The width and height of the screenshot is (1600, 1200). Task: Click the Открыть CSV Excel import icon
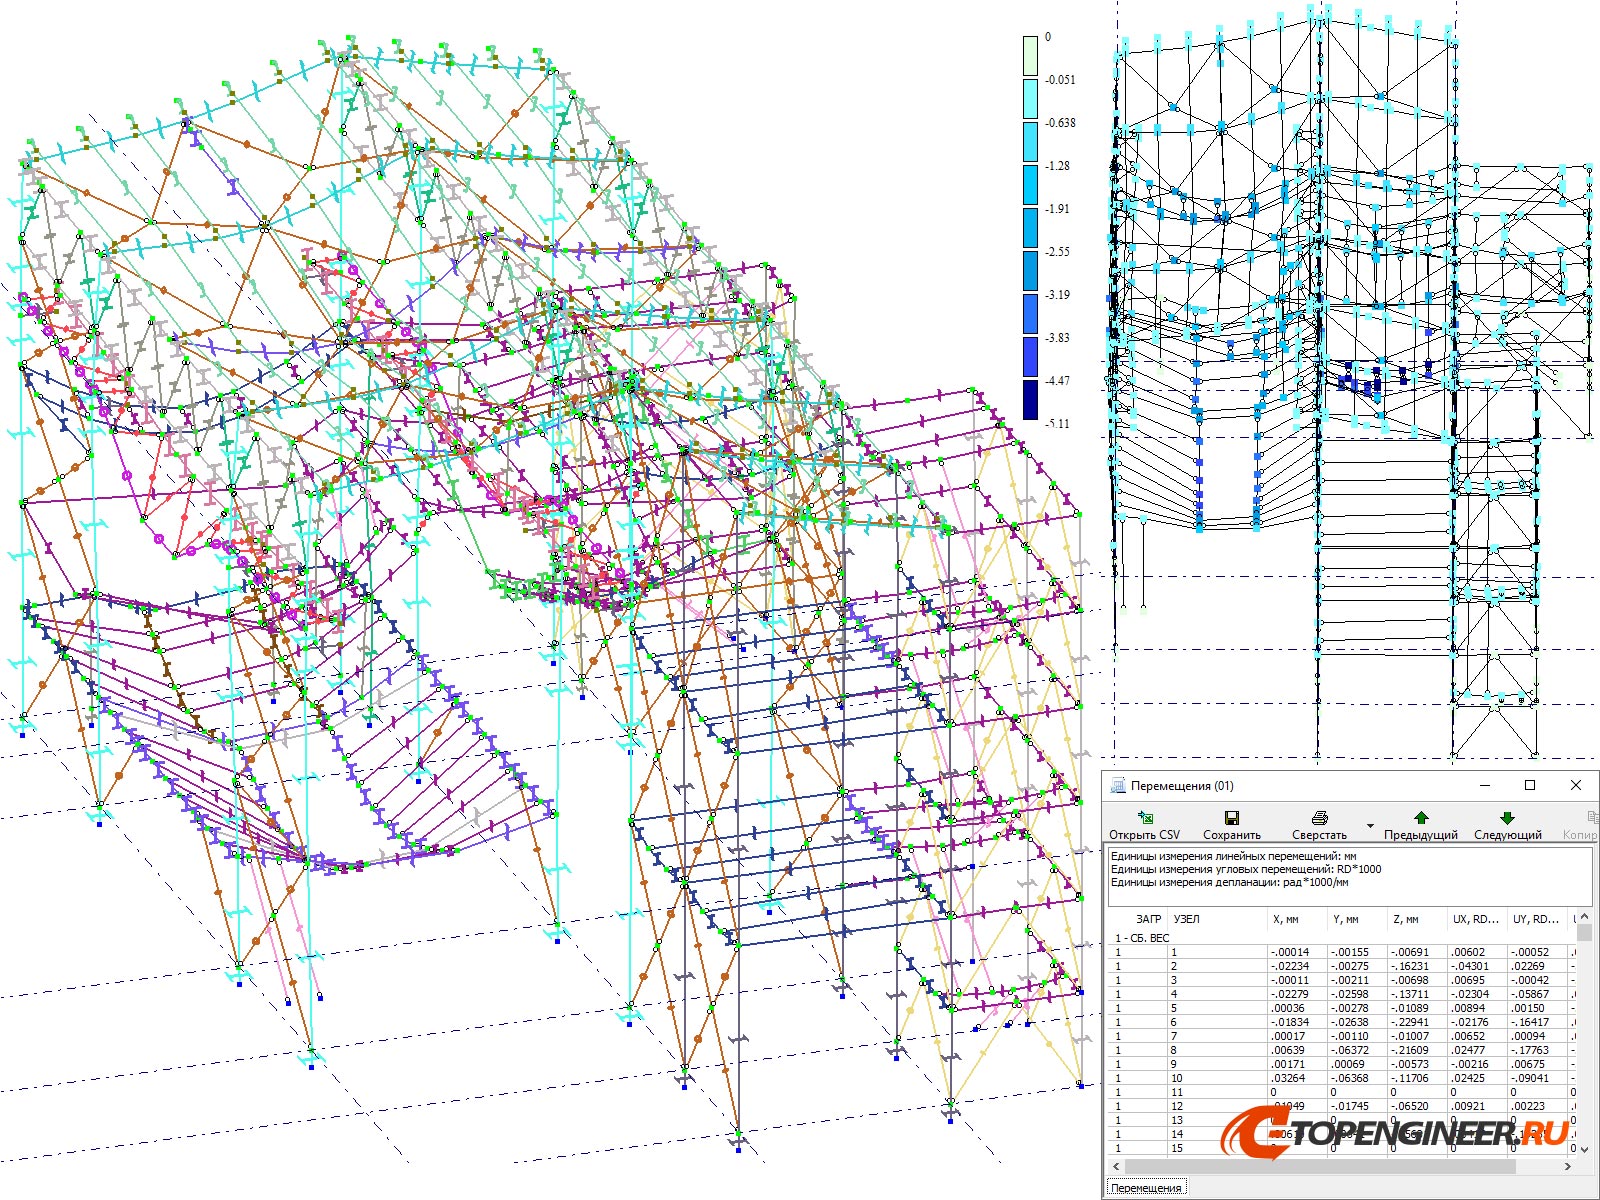(x=1145, y=817)
